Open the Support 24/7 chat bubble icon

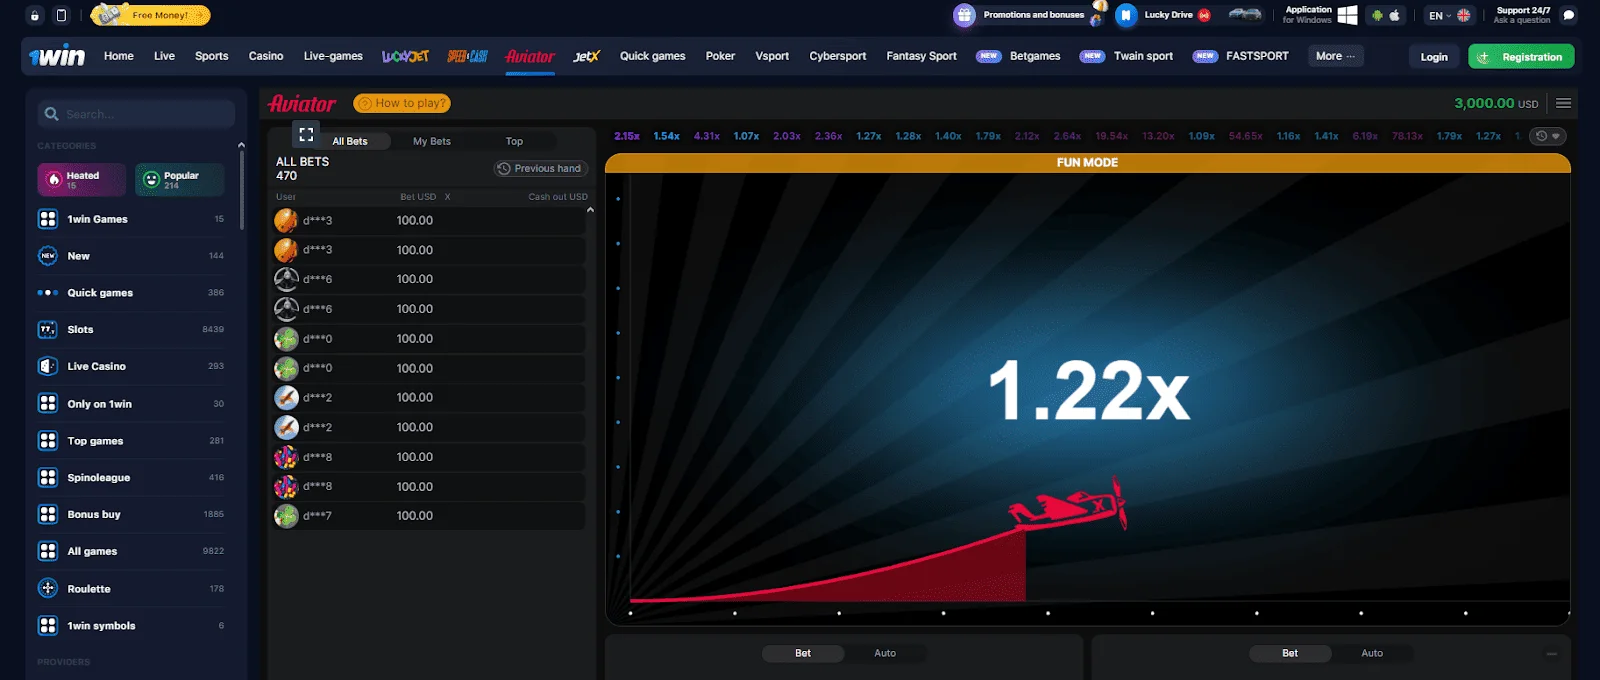click(1568, 15)
